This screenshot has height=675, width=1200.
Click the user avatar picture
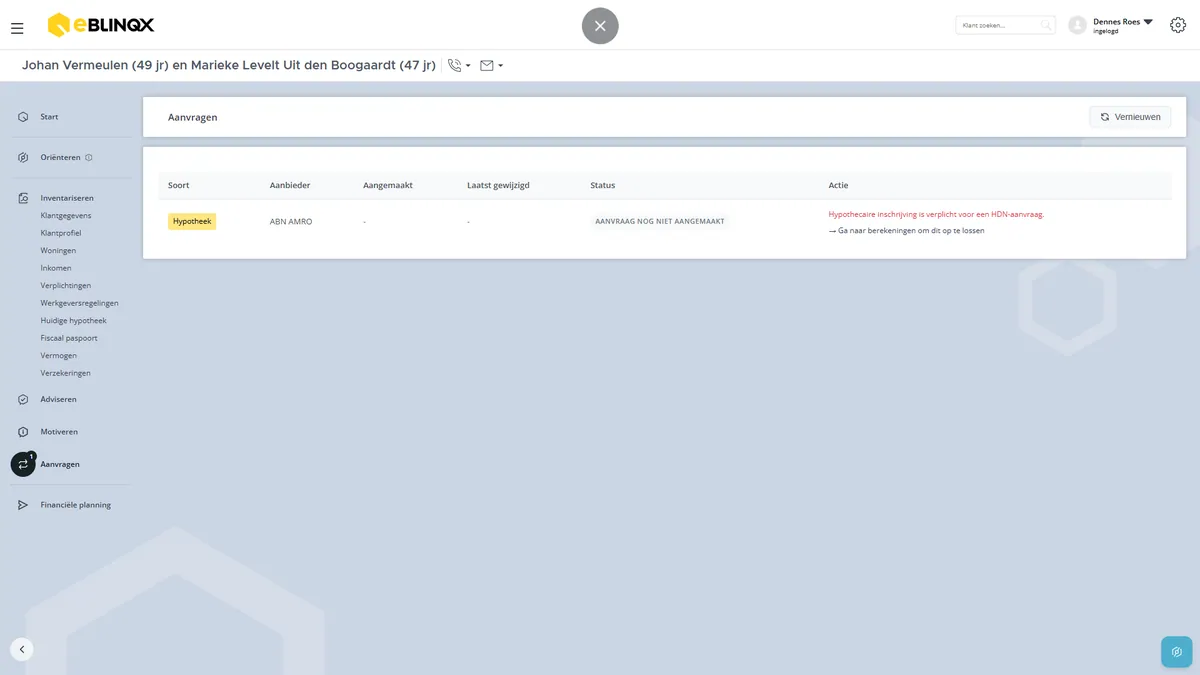click(x=1077, y=25)
